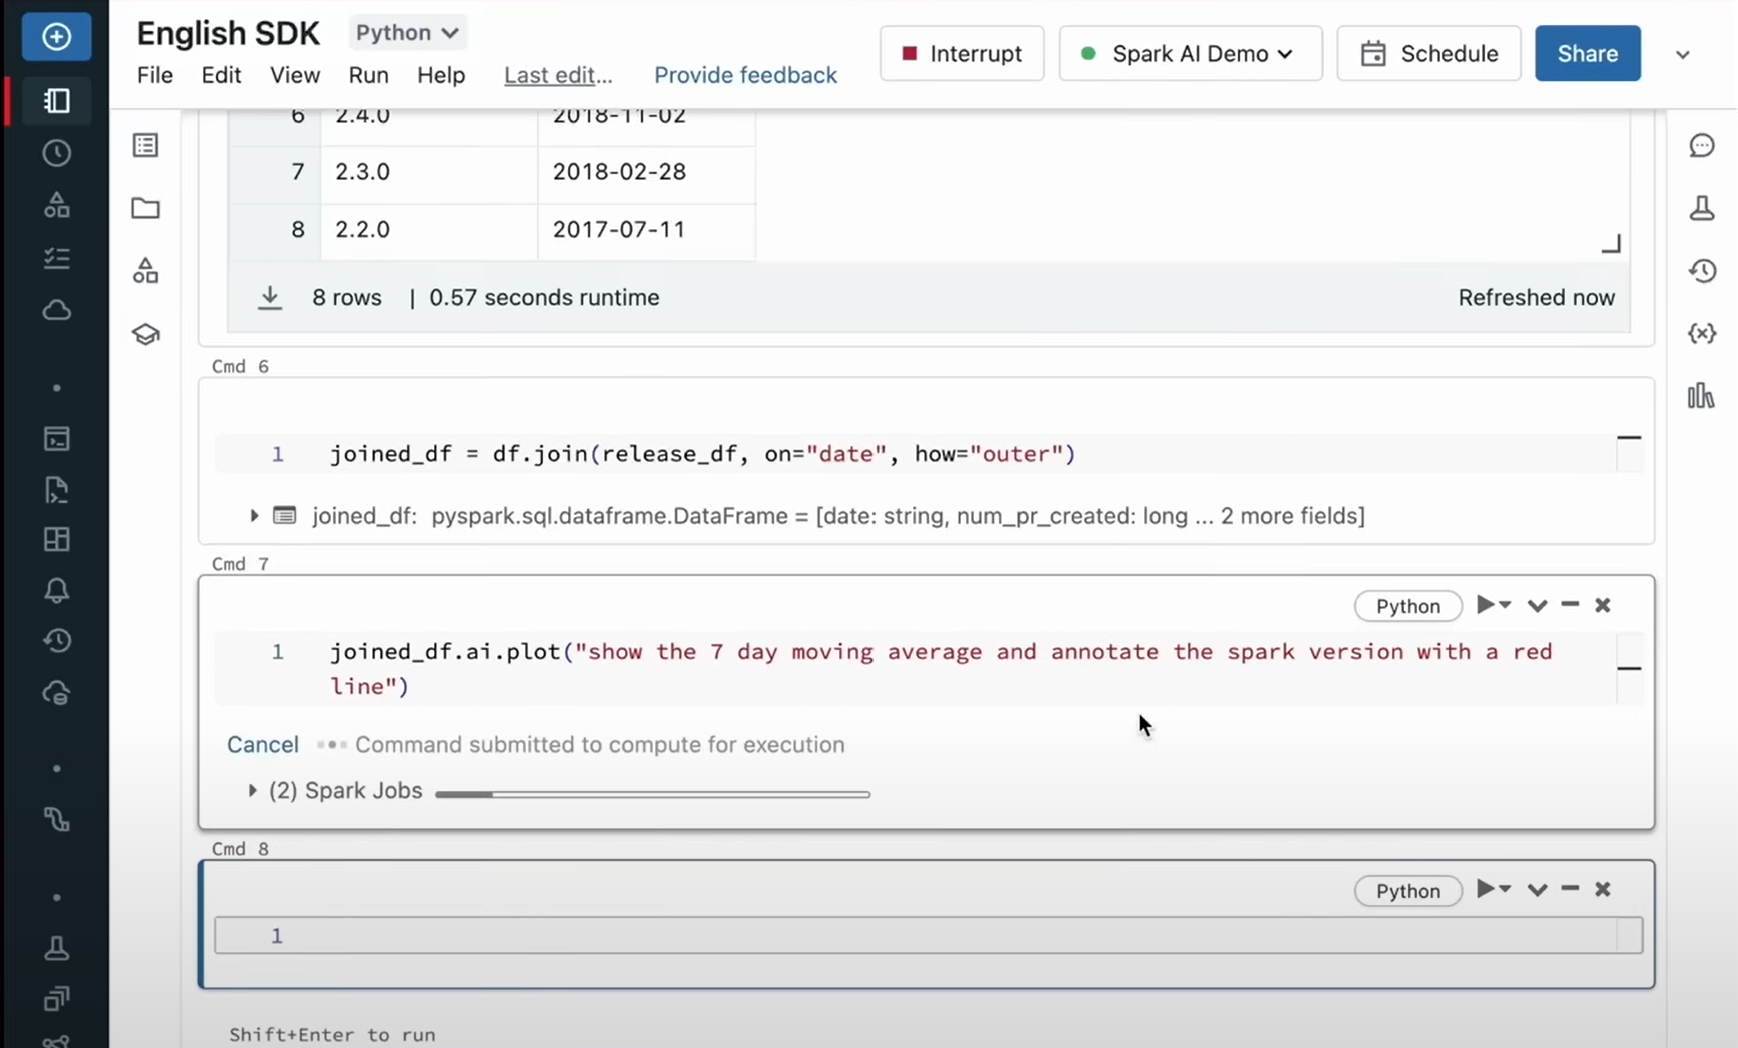Screen dimensions: 1738x1048
Task: Open the View menu
Action: pyautogui.click(x=294, y=76)
